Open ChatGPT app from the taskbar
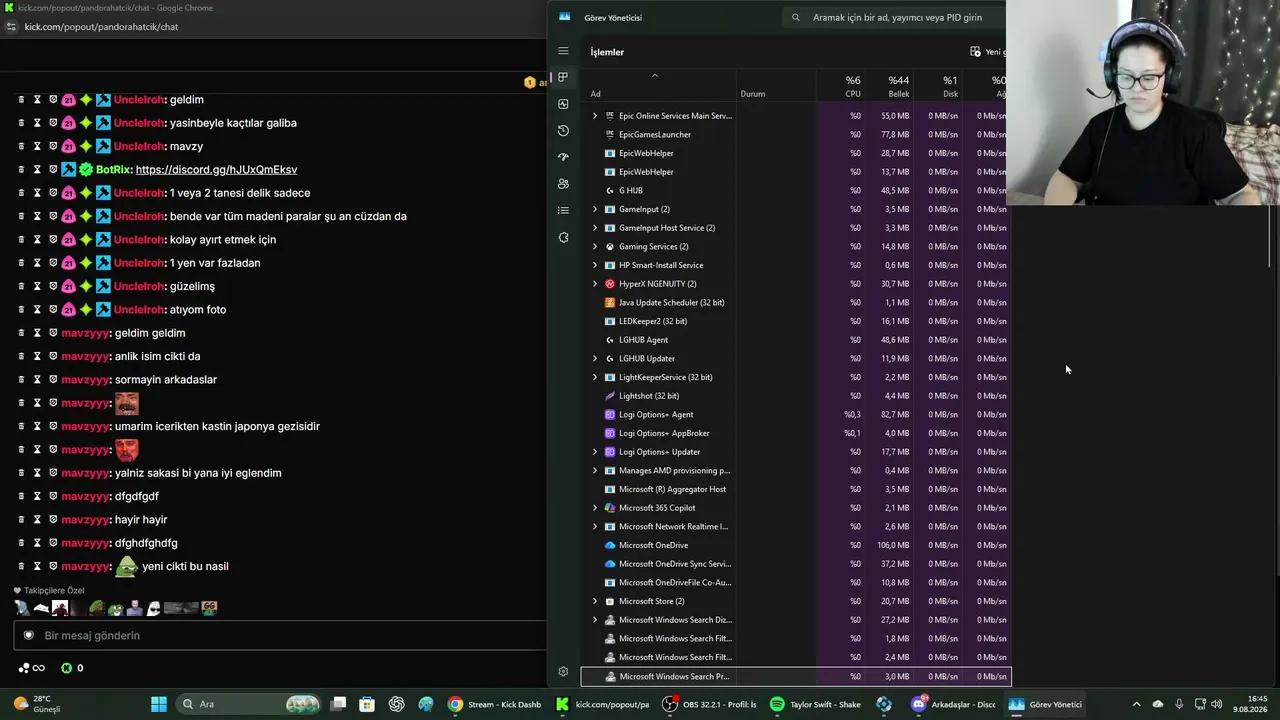1280x720 pixels. (x=397, y=704)
